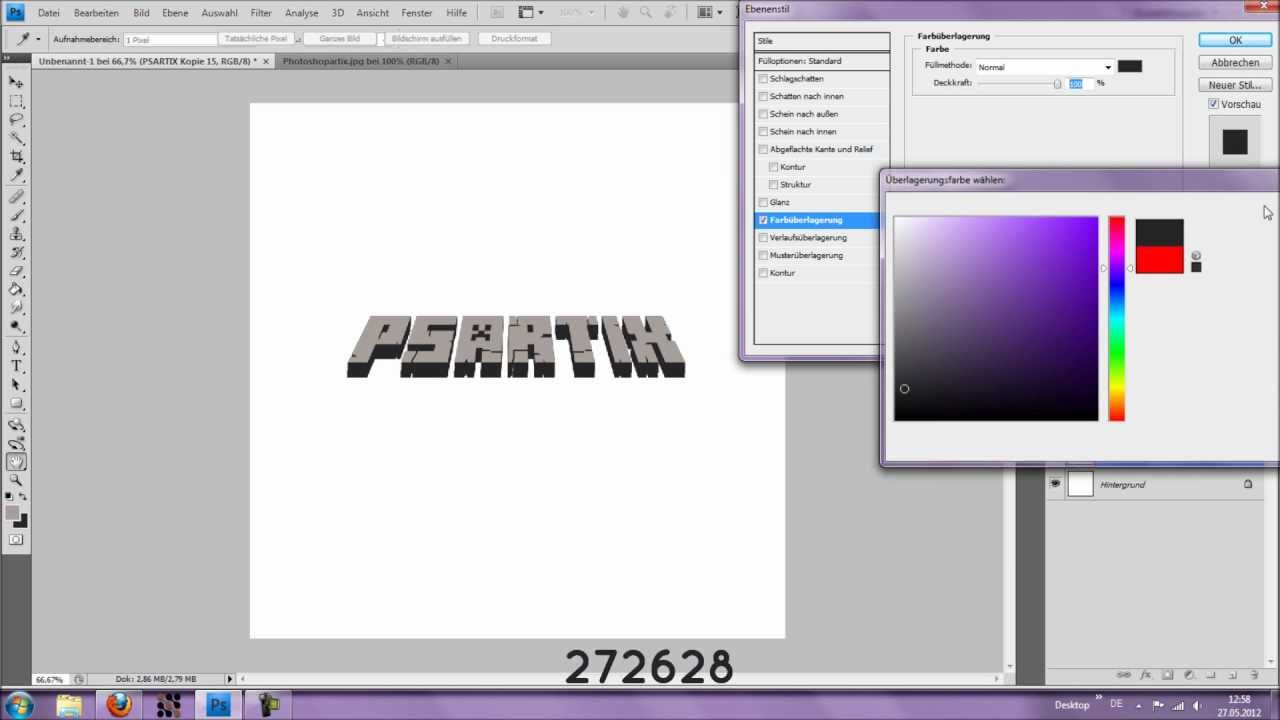Viewport: 1280px width, 720px height.
Task: Select the 3D Camera Orbit tool
Action: point(16,444)
